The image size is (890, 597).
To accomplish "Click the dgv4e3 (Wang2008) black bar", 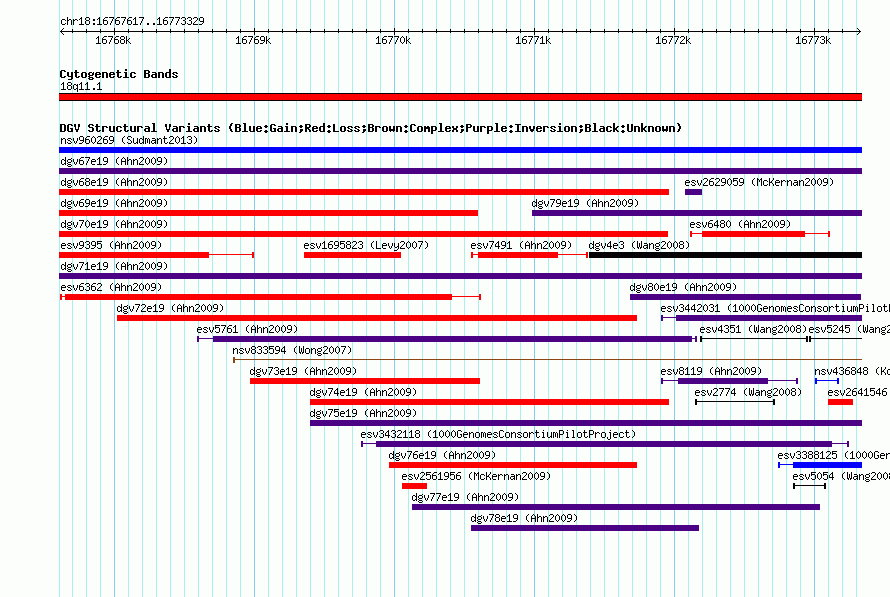I will [x=725, y=255].
